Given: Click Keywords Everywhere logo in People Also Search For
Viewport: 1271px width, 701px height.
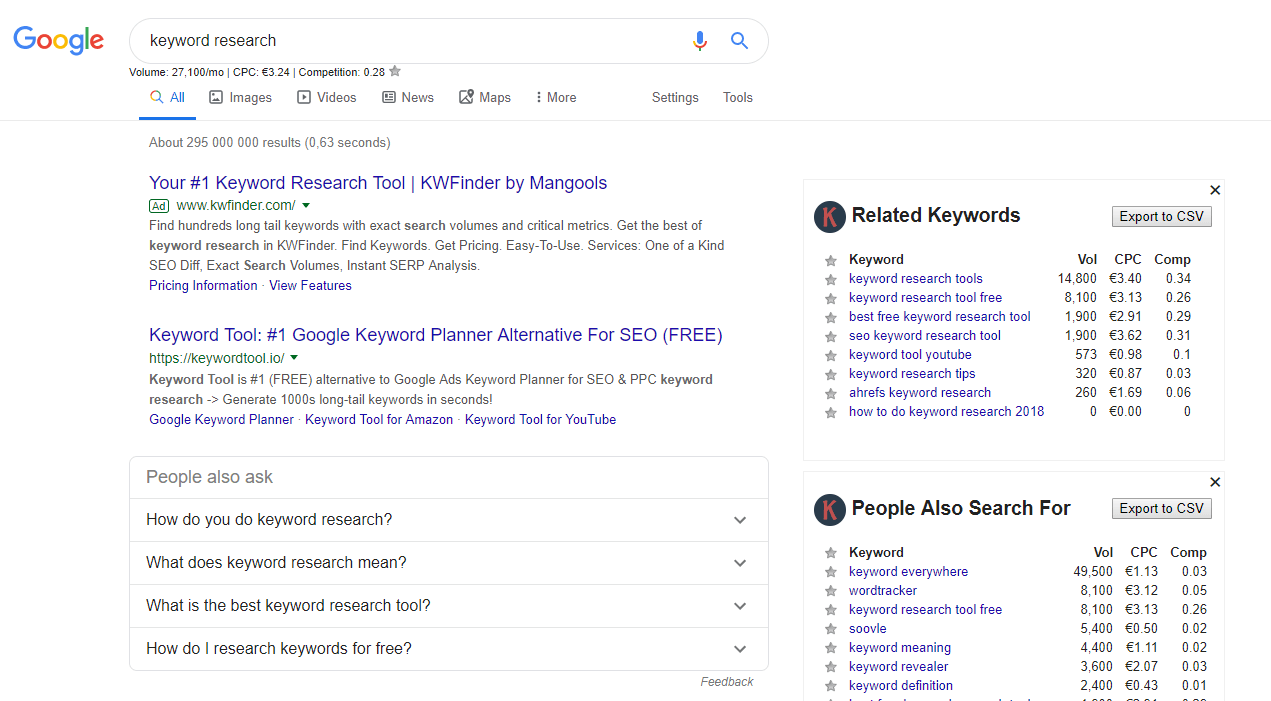Looking at the screenshot, I should coord(830,510).
